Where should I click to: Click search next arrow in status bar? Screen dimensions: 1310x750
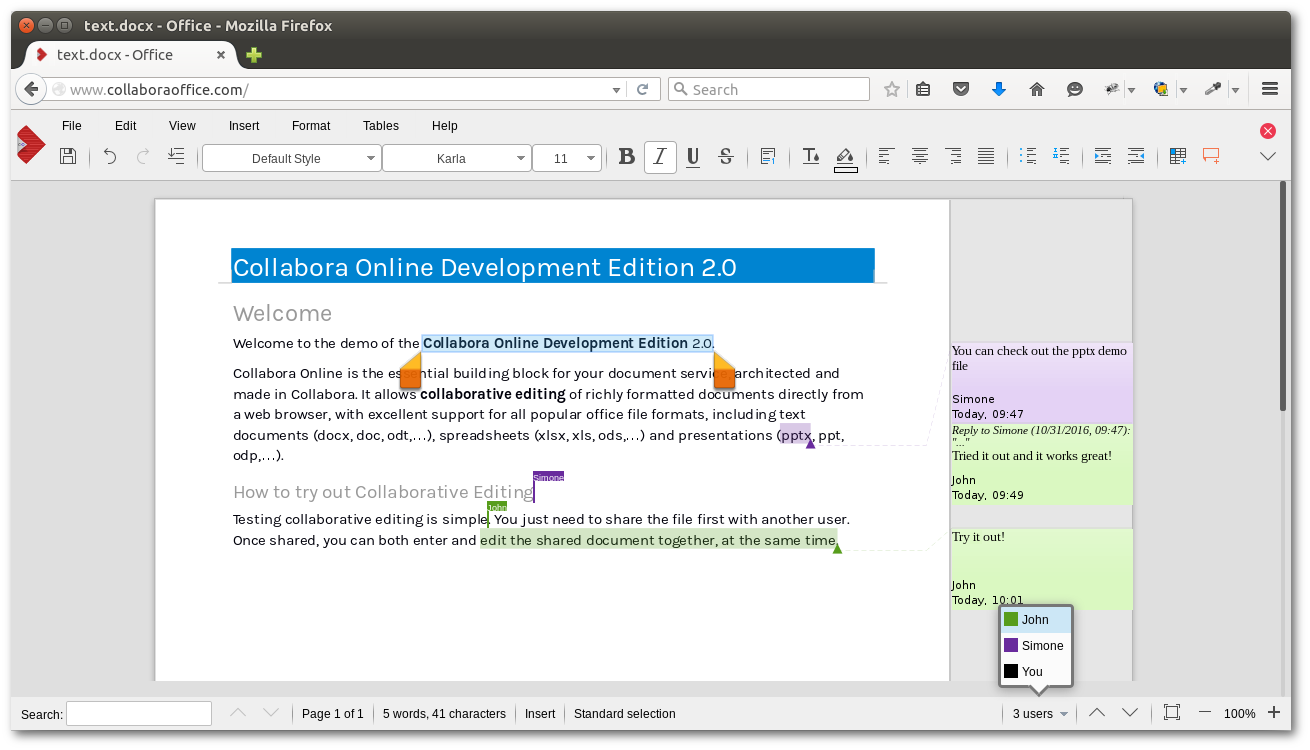click(270, 713)
